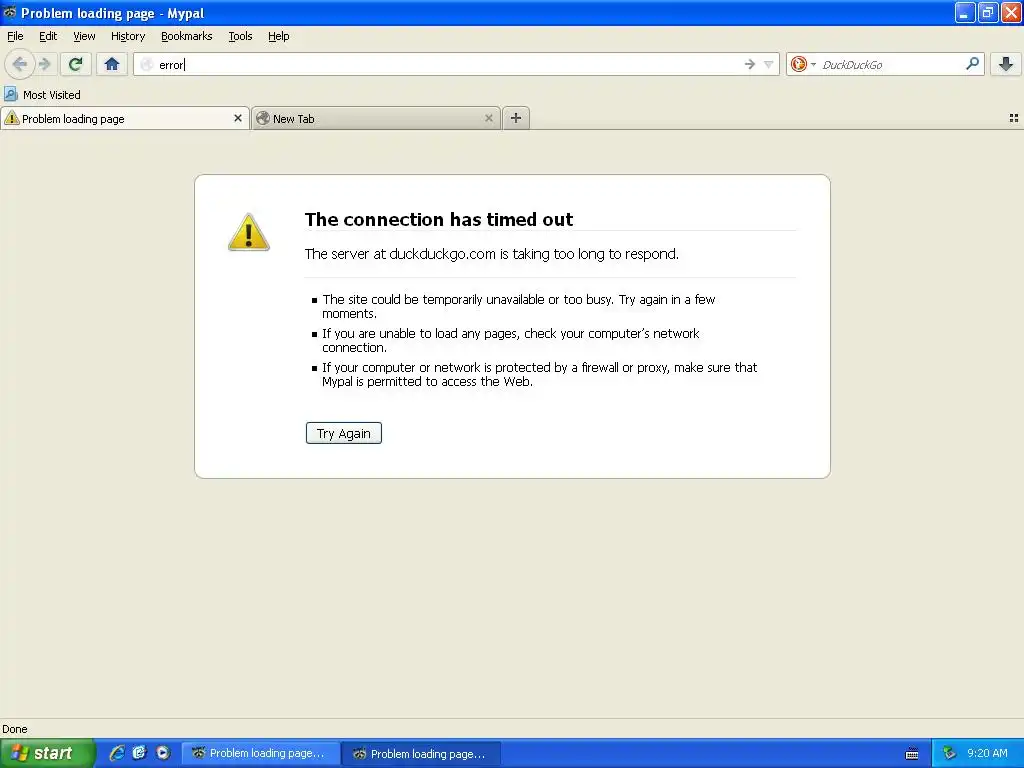This screenshot has height=768, width=1024.
Task: Open the Downloads arrow button
Action: pyautogui.click(x=1006, y=64)
